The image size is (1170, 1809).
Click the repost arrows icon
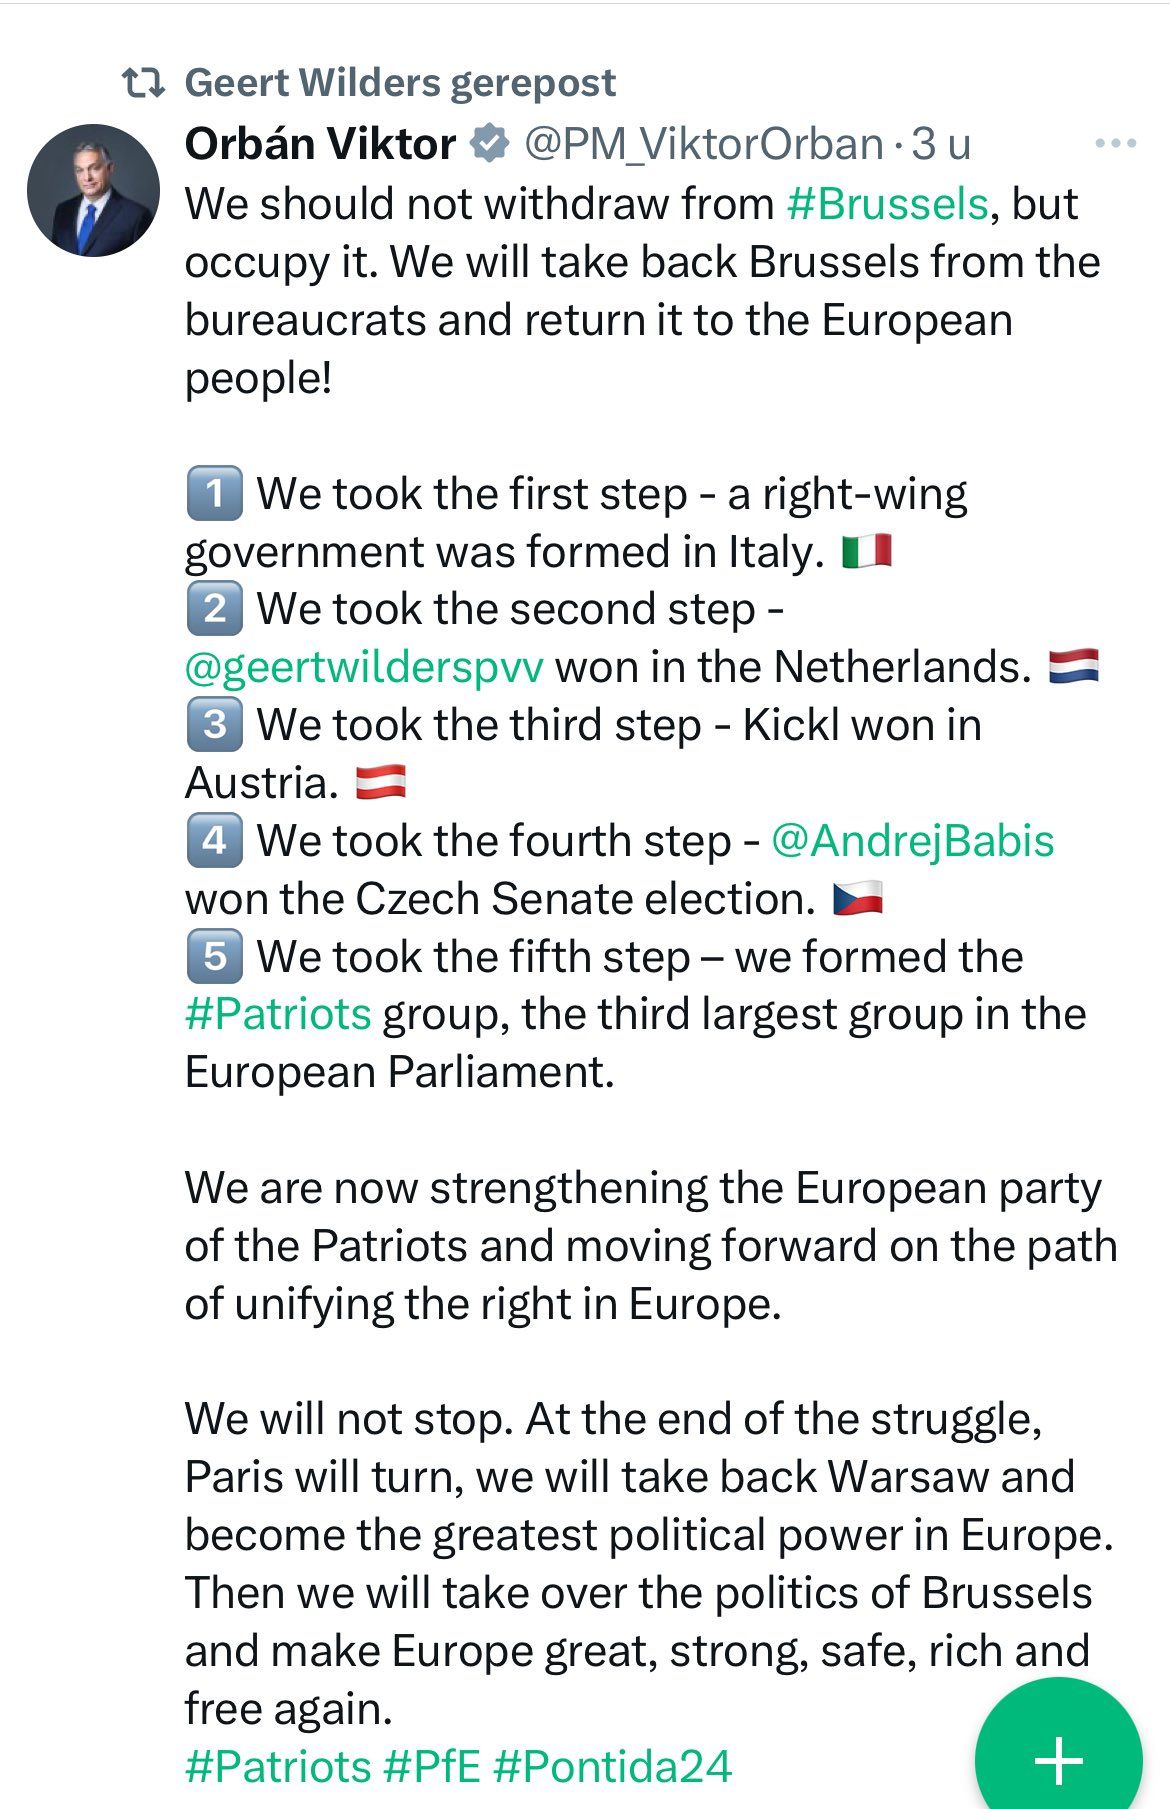(x=143, y=83)
